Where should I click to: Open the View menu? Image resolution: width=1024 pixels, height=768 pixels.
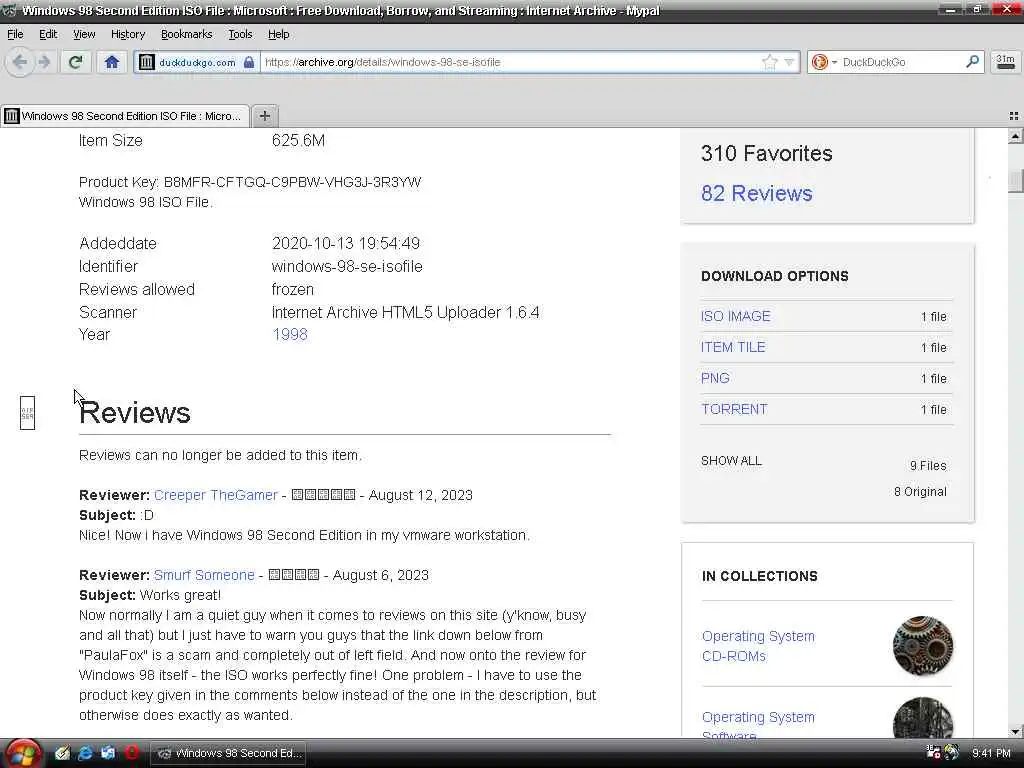pos(84,34)
